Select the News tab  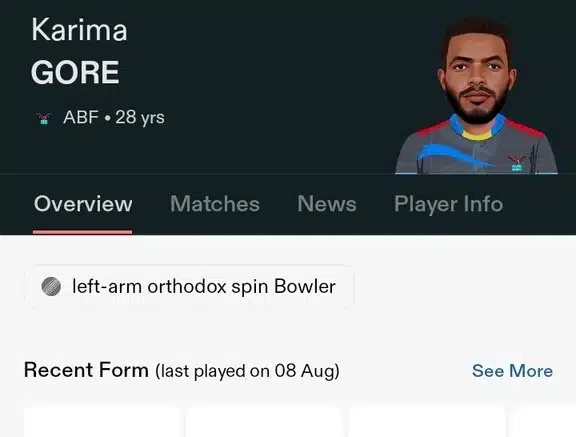tap(327, 203)
